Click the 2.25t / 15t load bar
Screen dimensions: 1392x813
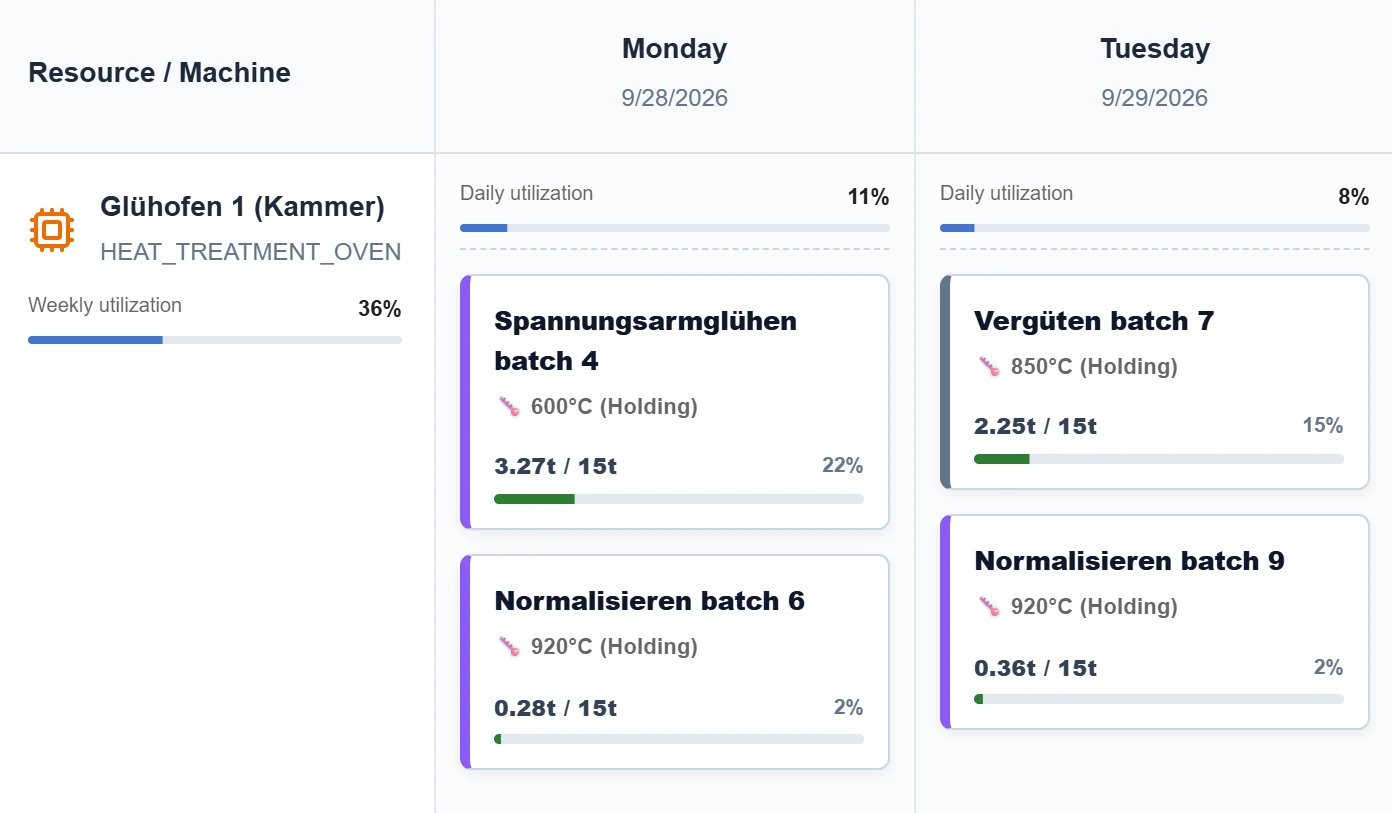1159,459
